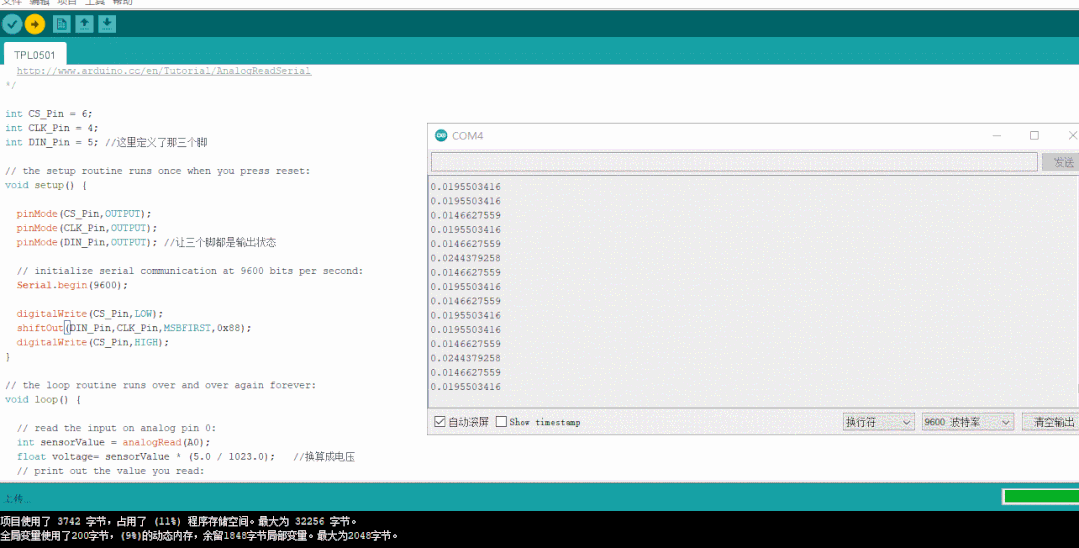Open the 换行符 line ending dropdown
The height and width of the screenshot is (548, 1079).
(x=878, y=422)
